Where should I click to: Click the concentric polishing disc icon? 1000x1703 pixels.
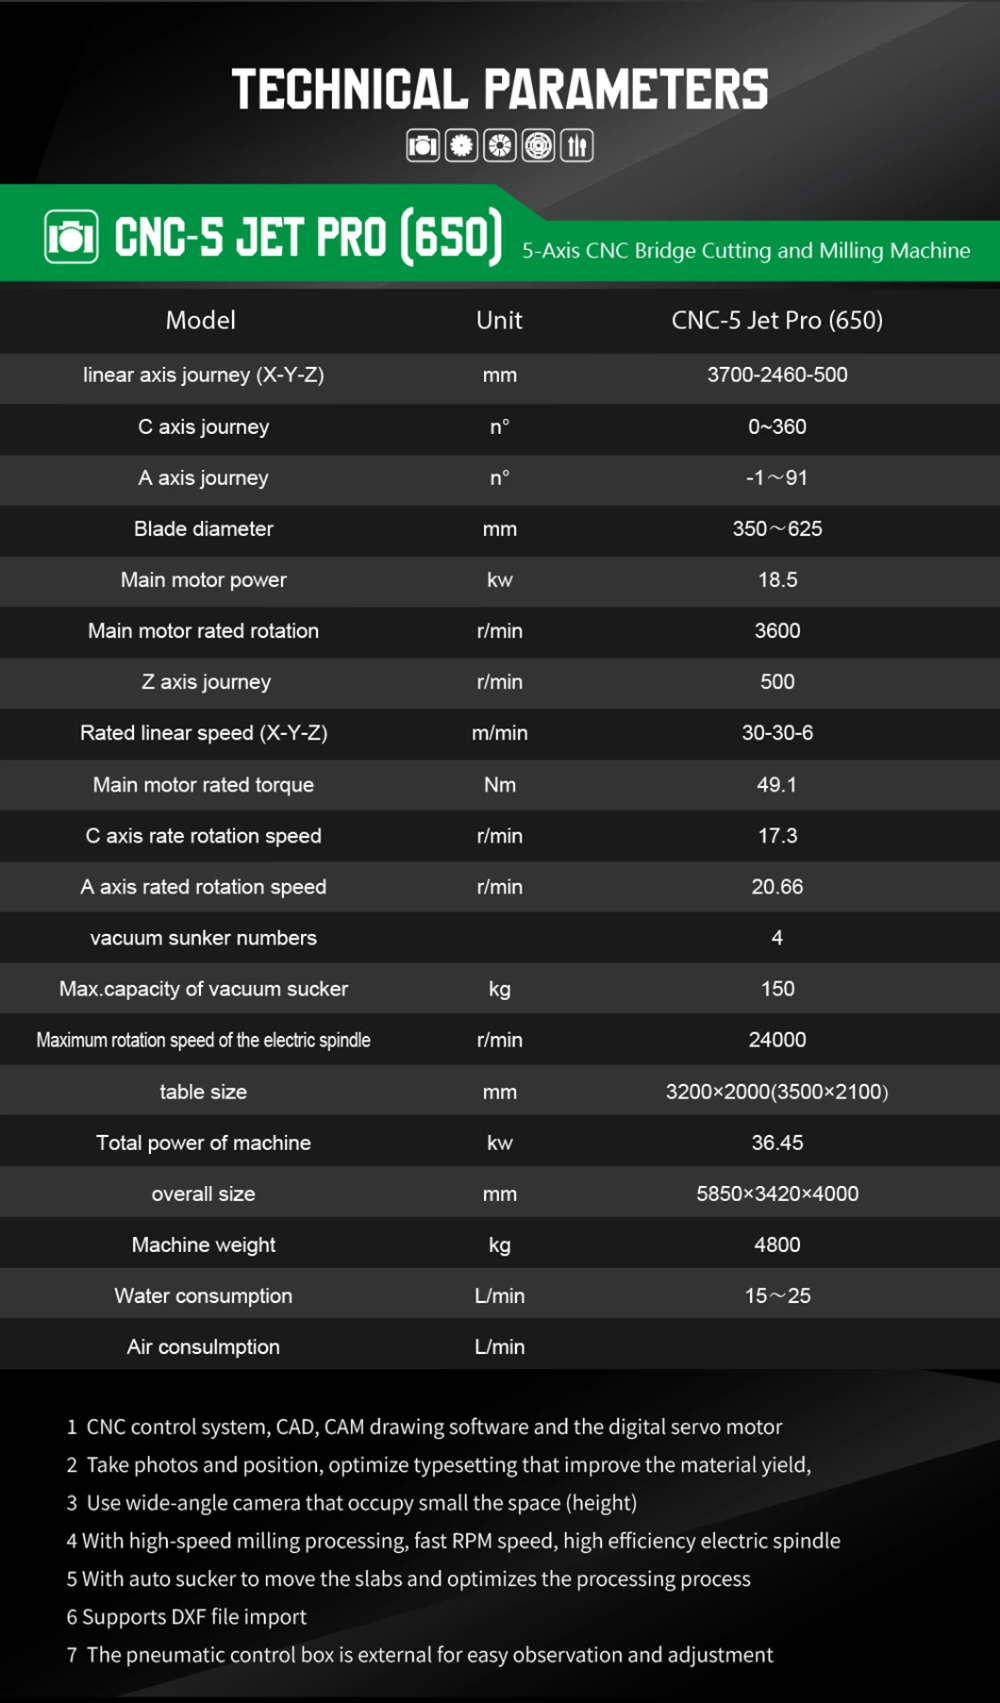click(x=538, y=146)
